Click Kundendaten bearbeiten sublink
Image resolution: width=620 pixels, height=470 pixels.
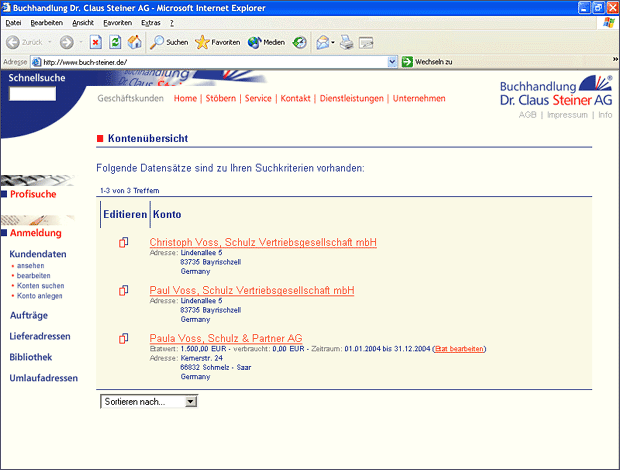pyautogui.click(x=34, y=276)
